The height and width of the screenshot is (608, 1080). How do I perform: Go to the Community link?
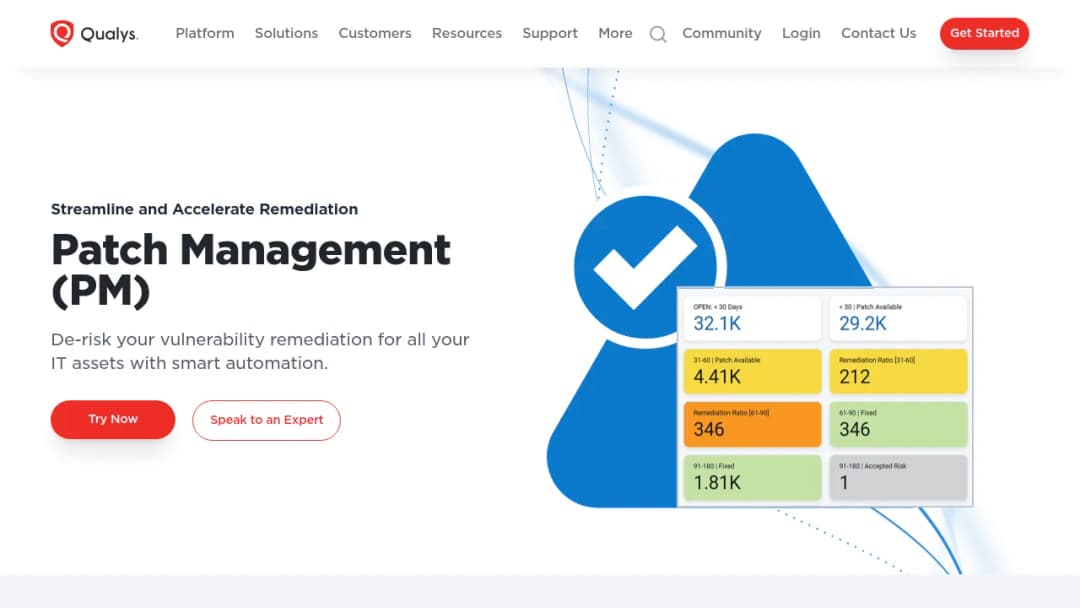pos(722,33)
